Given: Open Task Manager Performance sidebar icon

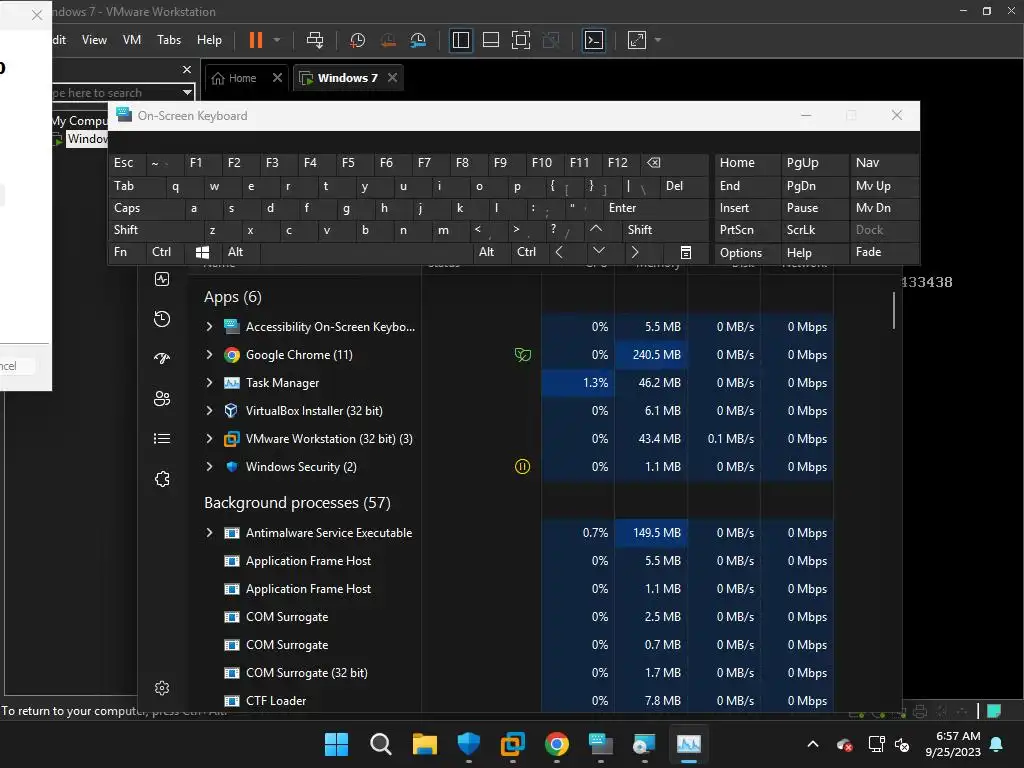Looking at the screenshot, I should 162,280.
